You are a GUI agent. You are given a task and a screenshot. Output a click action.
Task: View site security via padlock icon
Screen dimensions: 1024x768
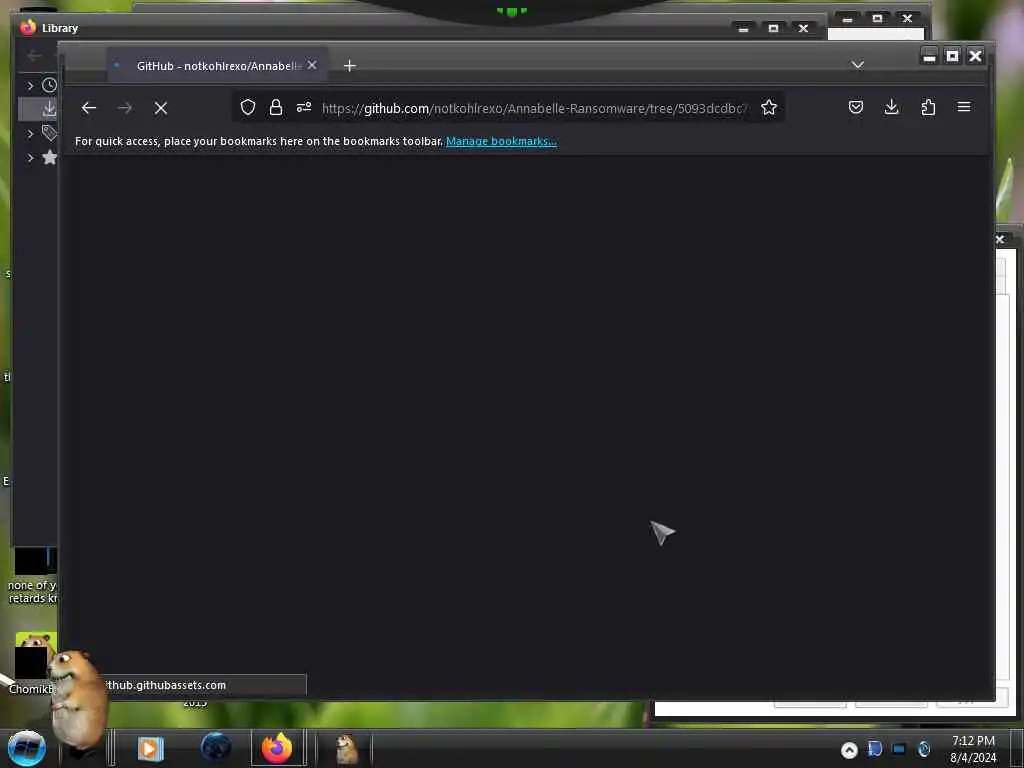(276, 107)
